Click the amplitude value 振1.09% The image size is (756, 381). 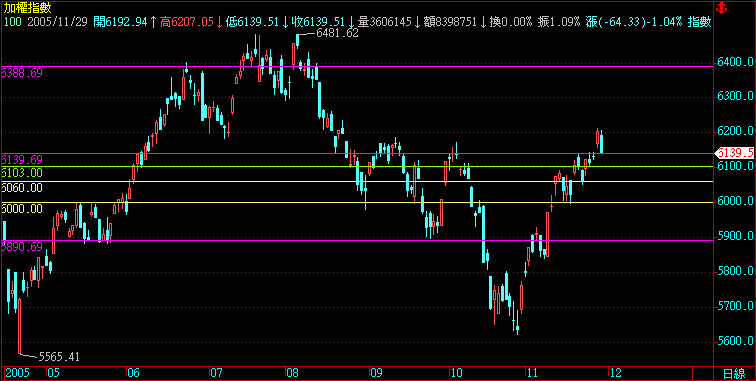(x=559, y=22)
